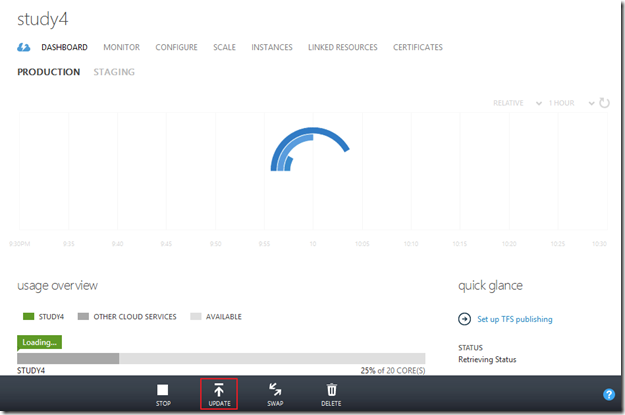Switch to the Certificates tab
Viewport: 625px width, 415px height.
[x=418, y=47]
